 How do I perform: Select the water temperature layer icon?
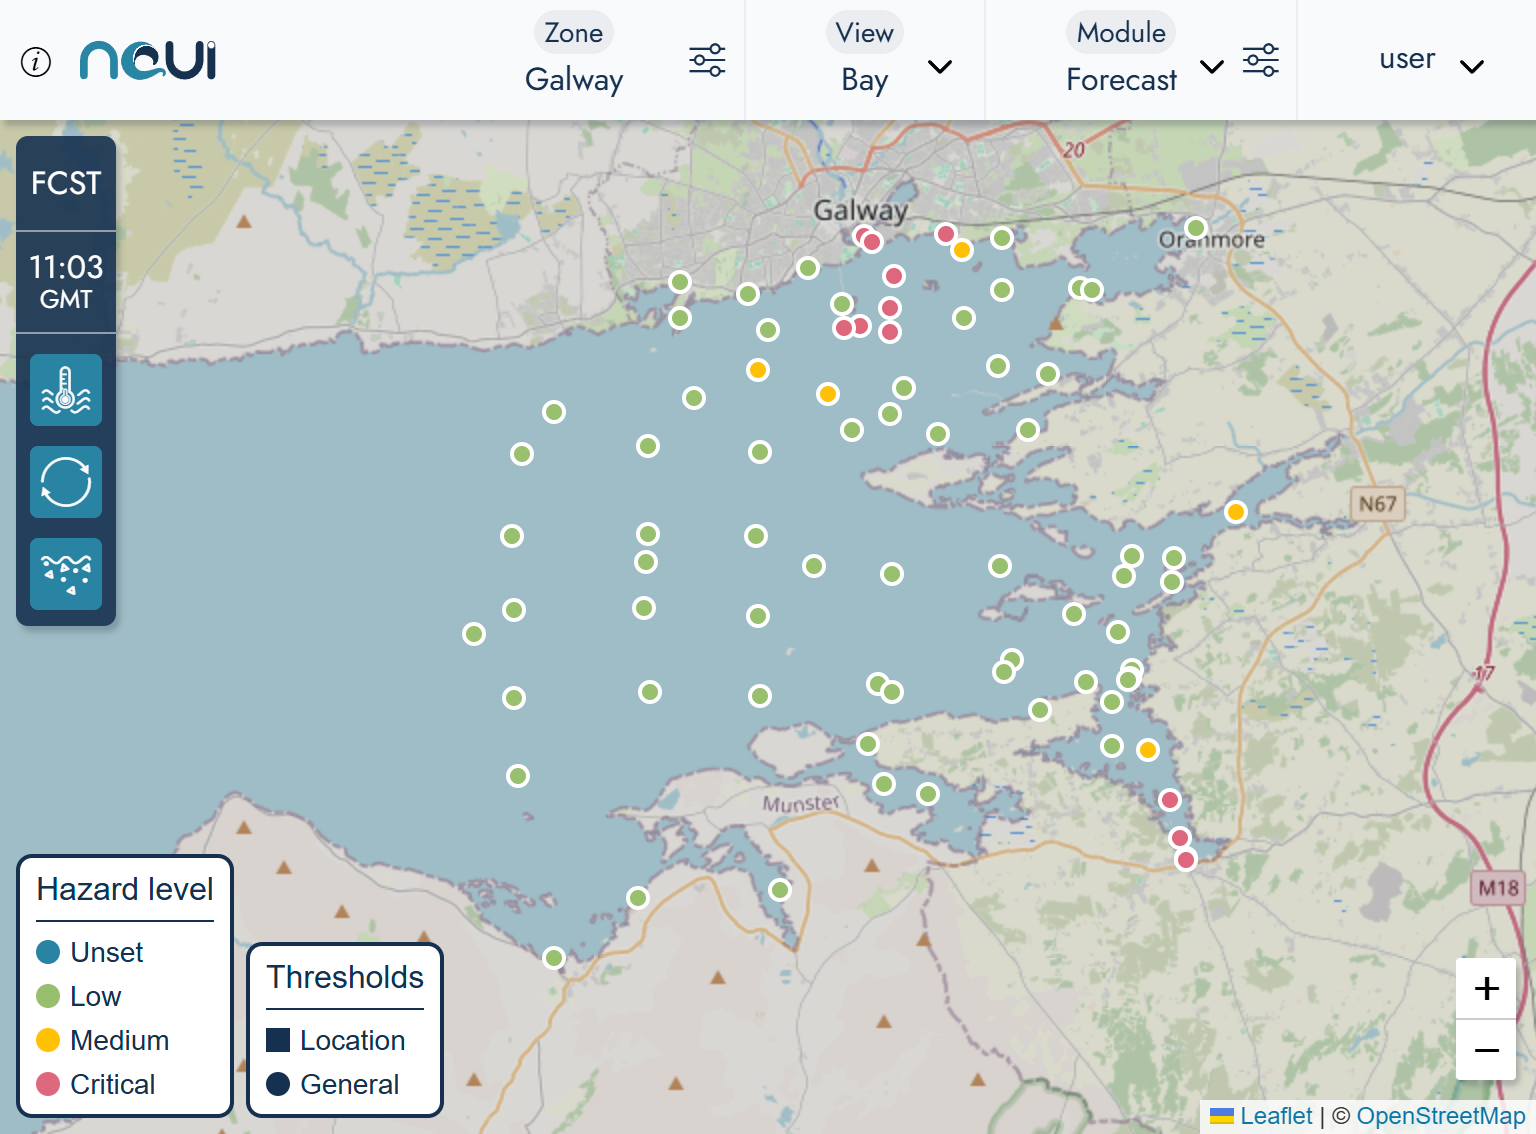pyautogui.click(x=66, y=390)
